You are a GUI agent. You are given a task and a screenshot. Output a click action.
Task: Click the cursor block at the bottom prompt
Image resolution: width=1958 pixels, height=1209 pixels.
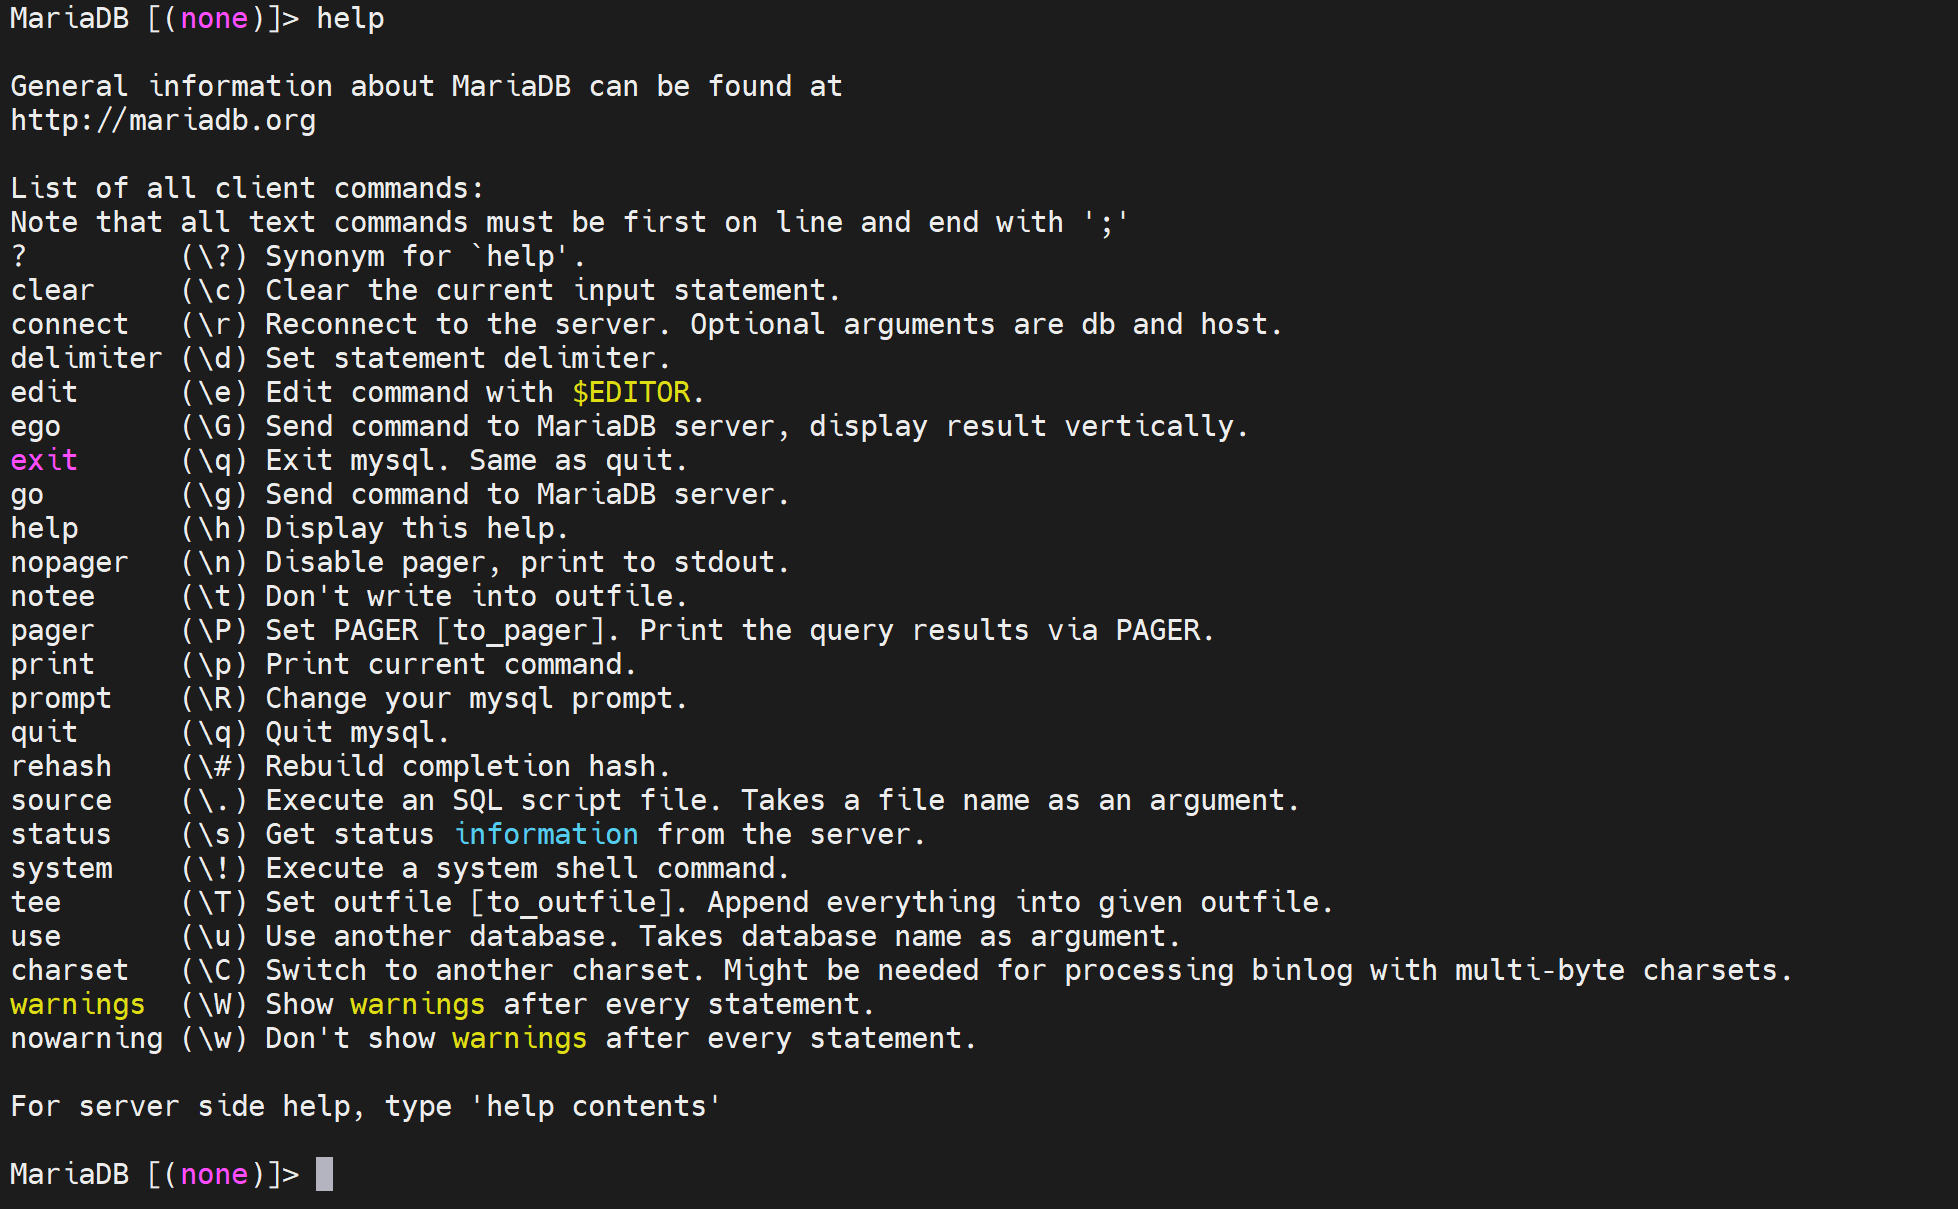324,1174
